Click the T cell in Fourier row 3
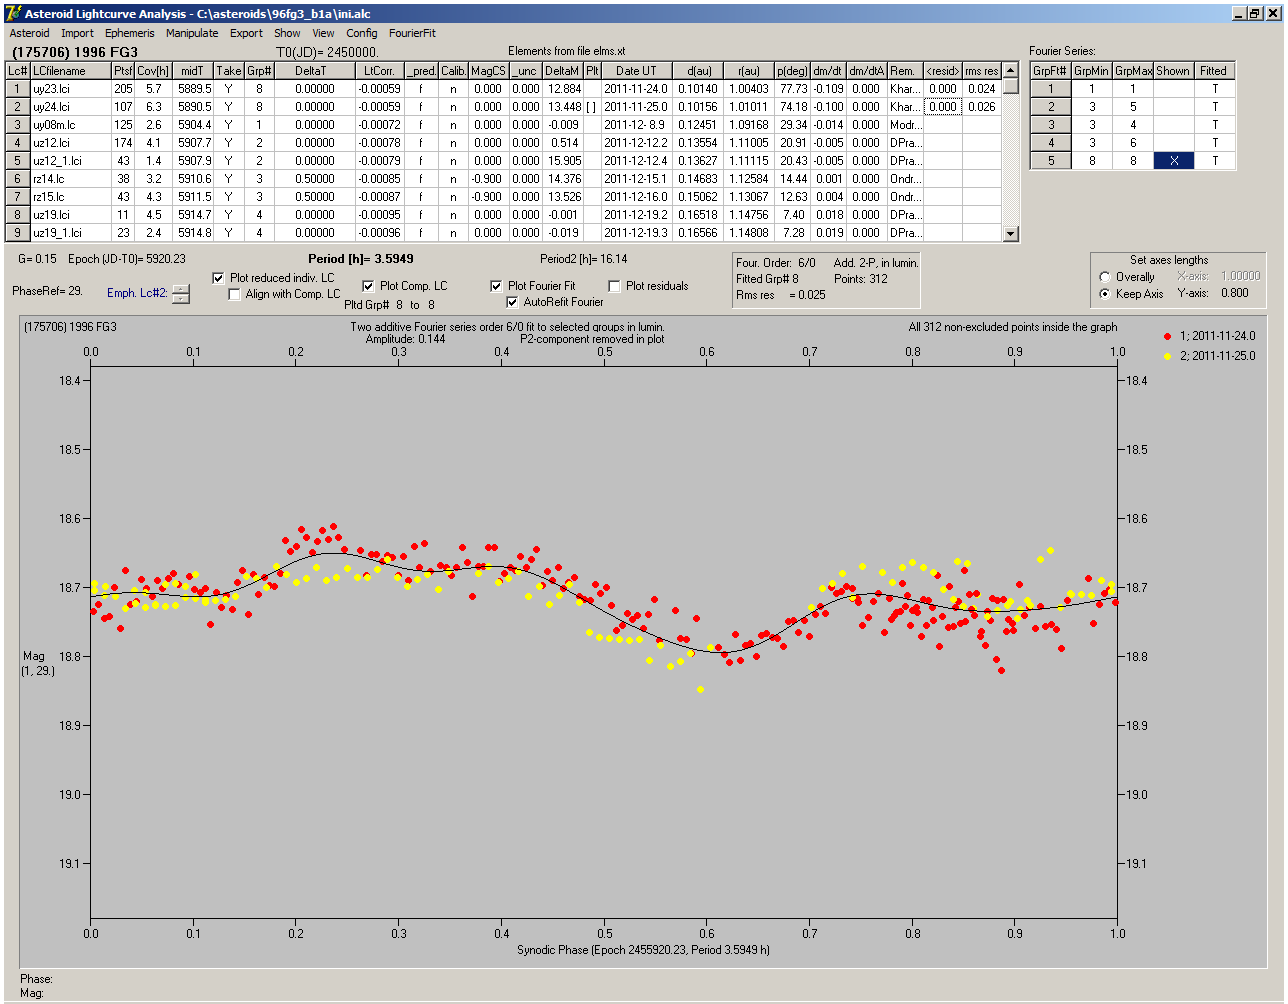 [x=1214, y=125]
